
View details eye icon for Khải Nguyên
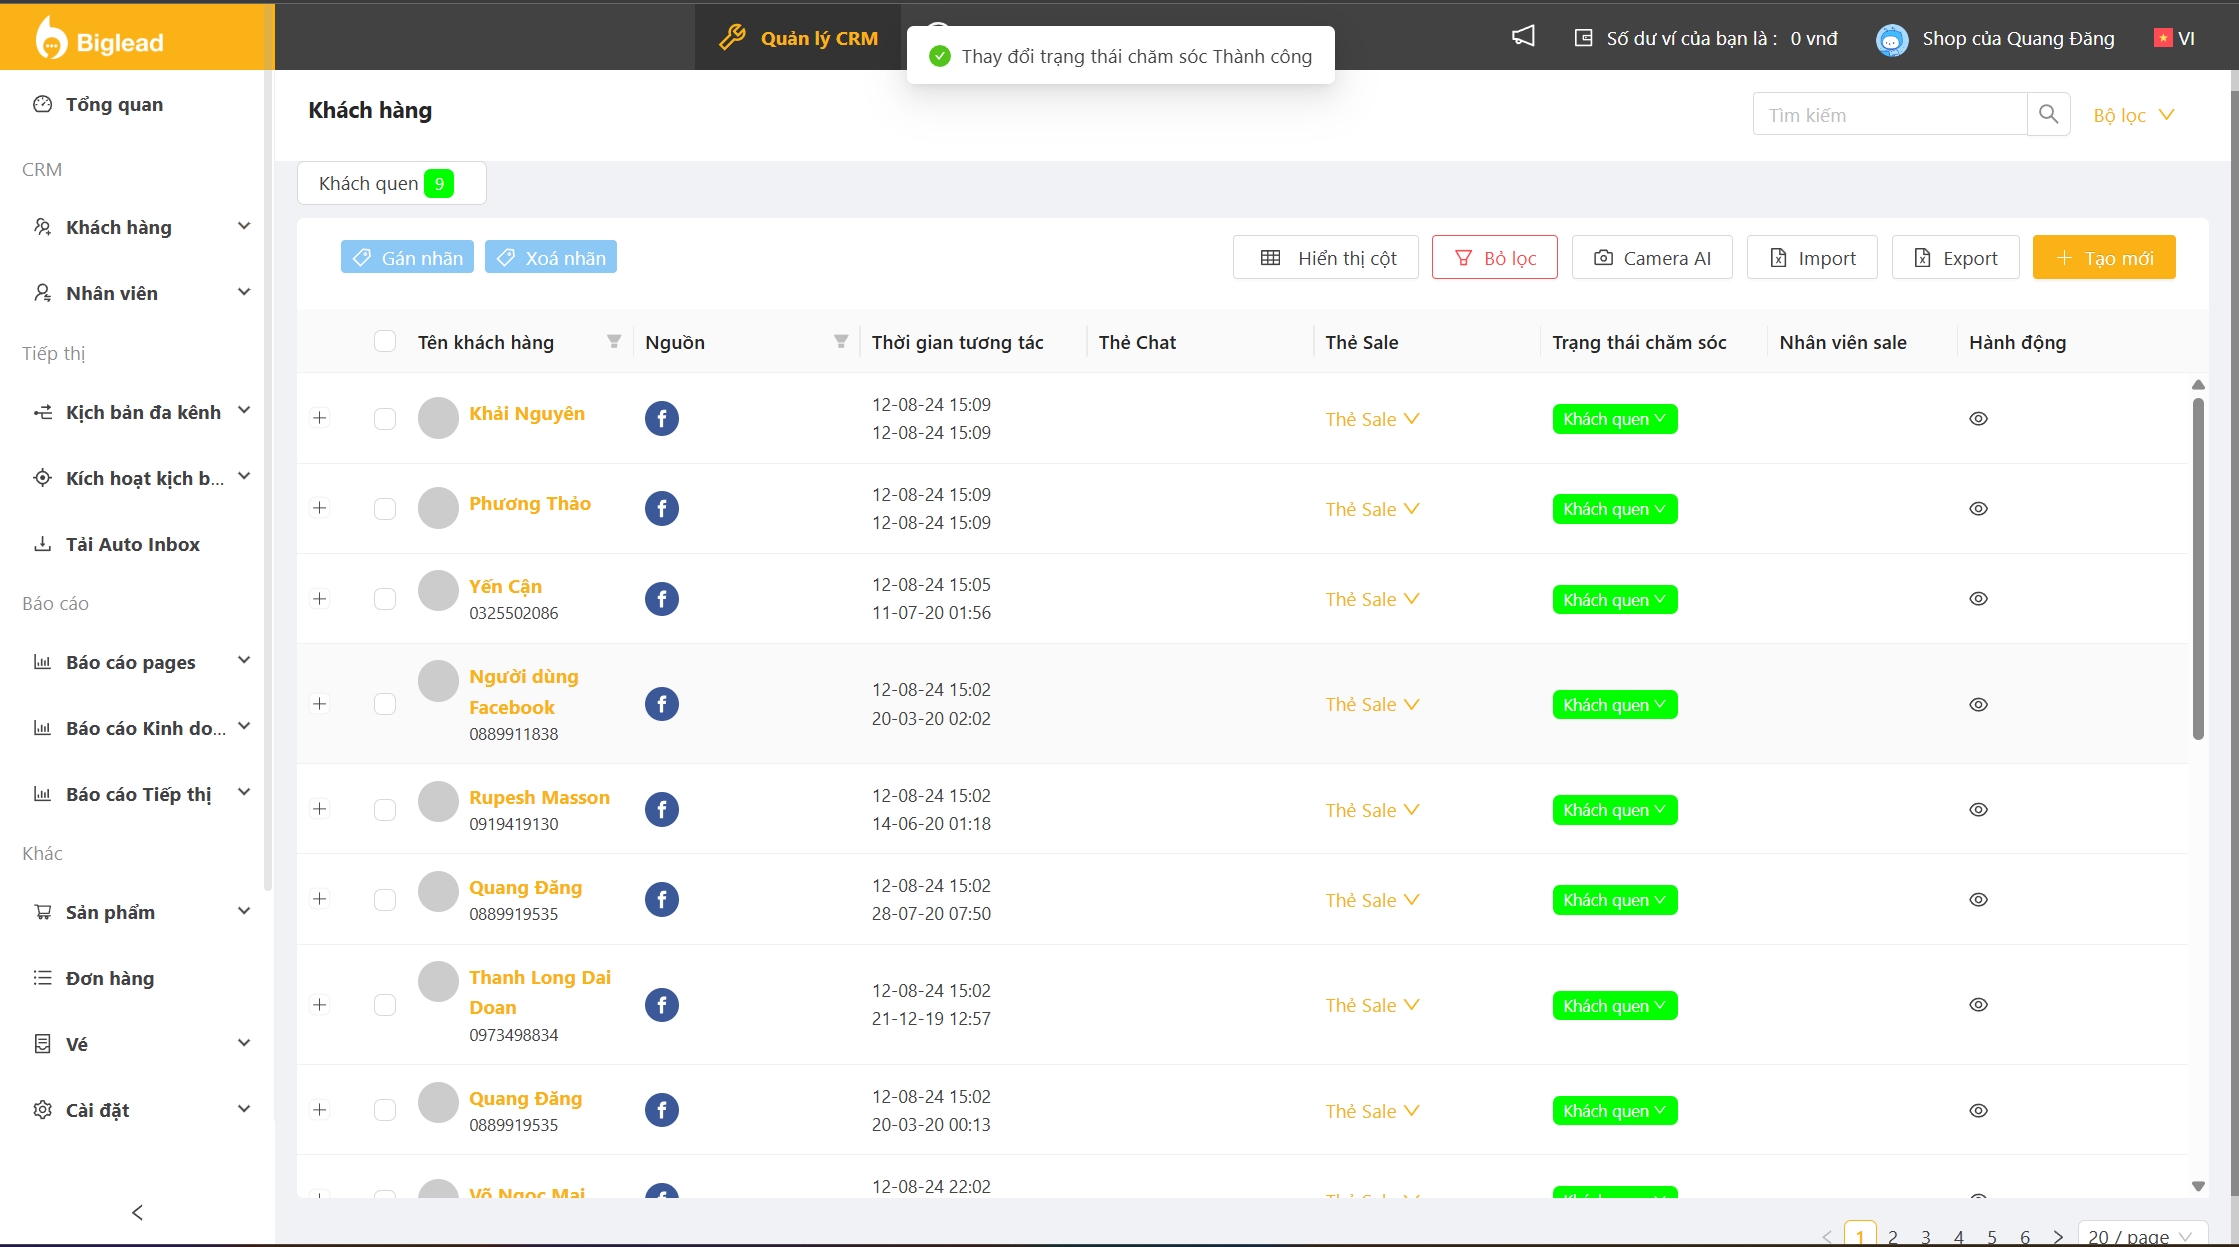click(1978, 418)
